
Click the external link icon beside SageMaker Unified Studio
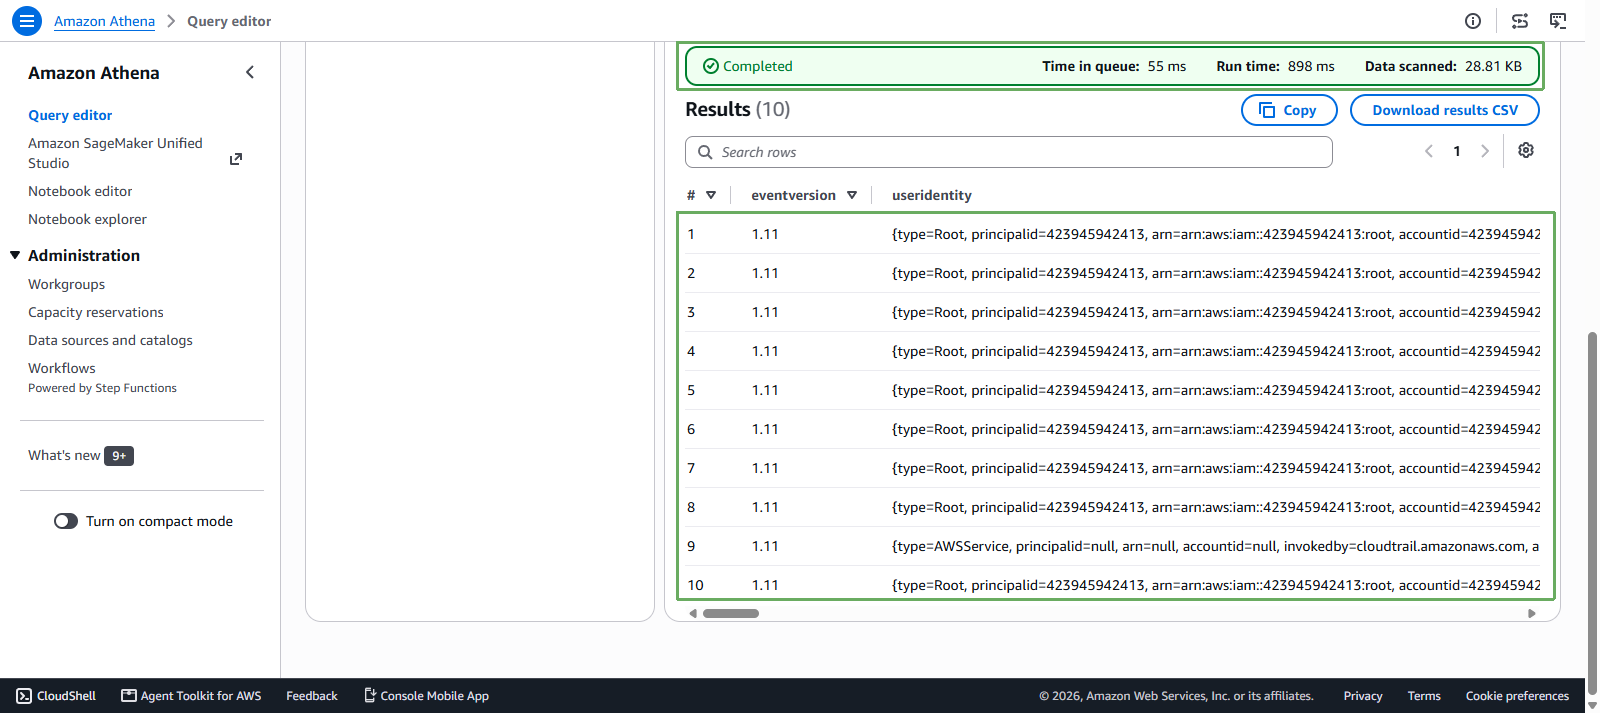pyautogui.click(x=236, y=159)
